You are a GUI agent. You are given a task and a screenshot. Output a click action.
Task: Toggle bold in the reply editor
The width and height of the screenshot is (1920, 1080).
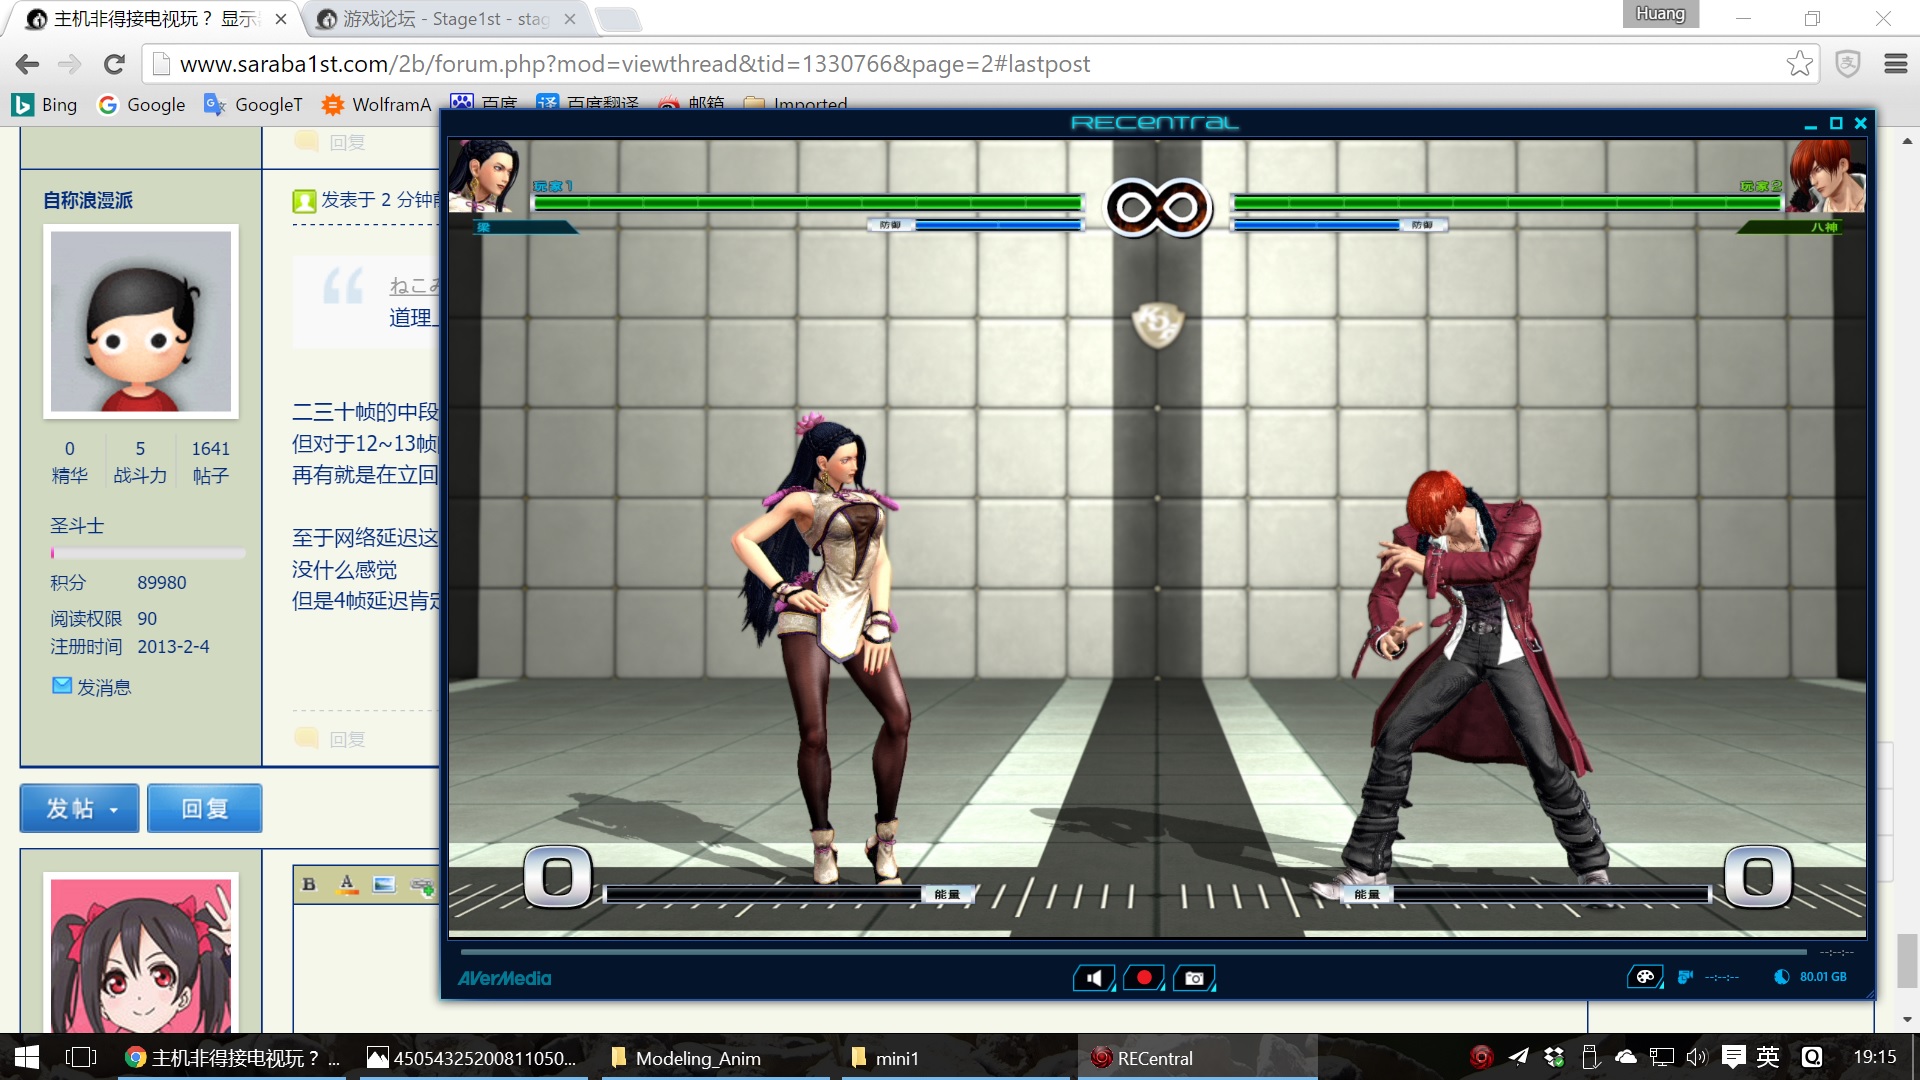pos(309,884)
